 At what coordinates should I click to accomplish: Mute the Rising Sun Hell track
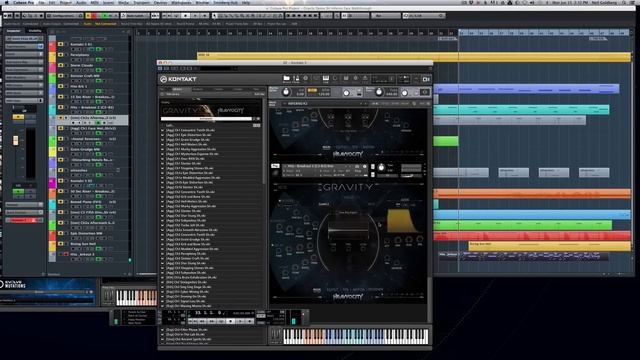[x=61, y=244]
